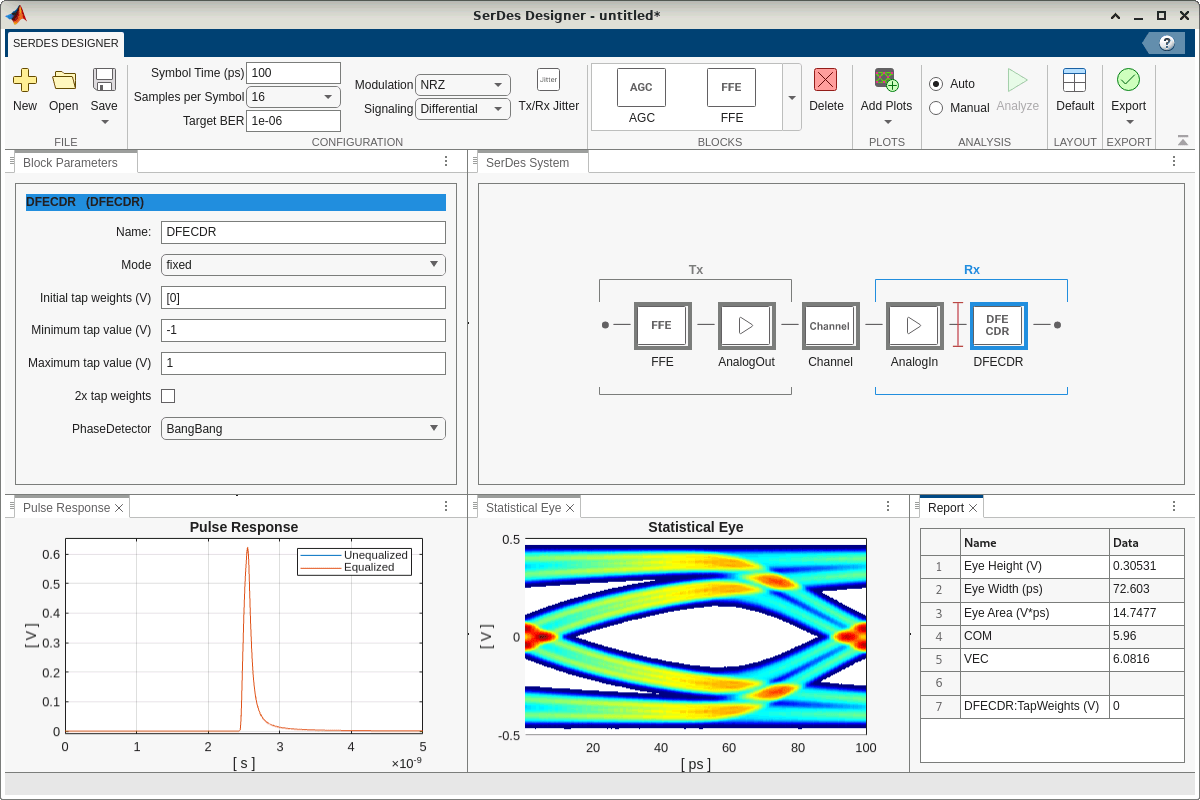Image resolution: width=1200 pixels, height=800 pixels.
Task: Expand the blocks gallery arrow
Action: pyautogui.click(x=792, y=98)
